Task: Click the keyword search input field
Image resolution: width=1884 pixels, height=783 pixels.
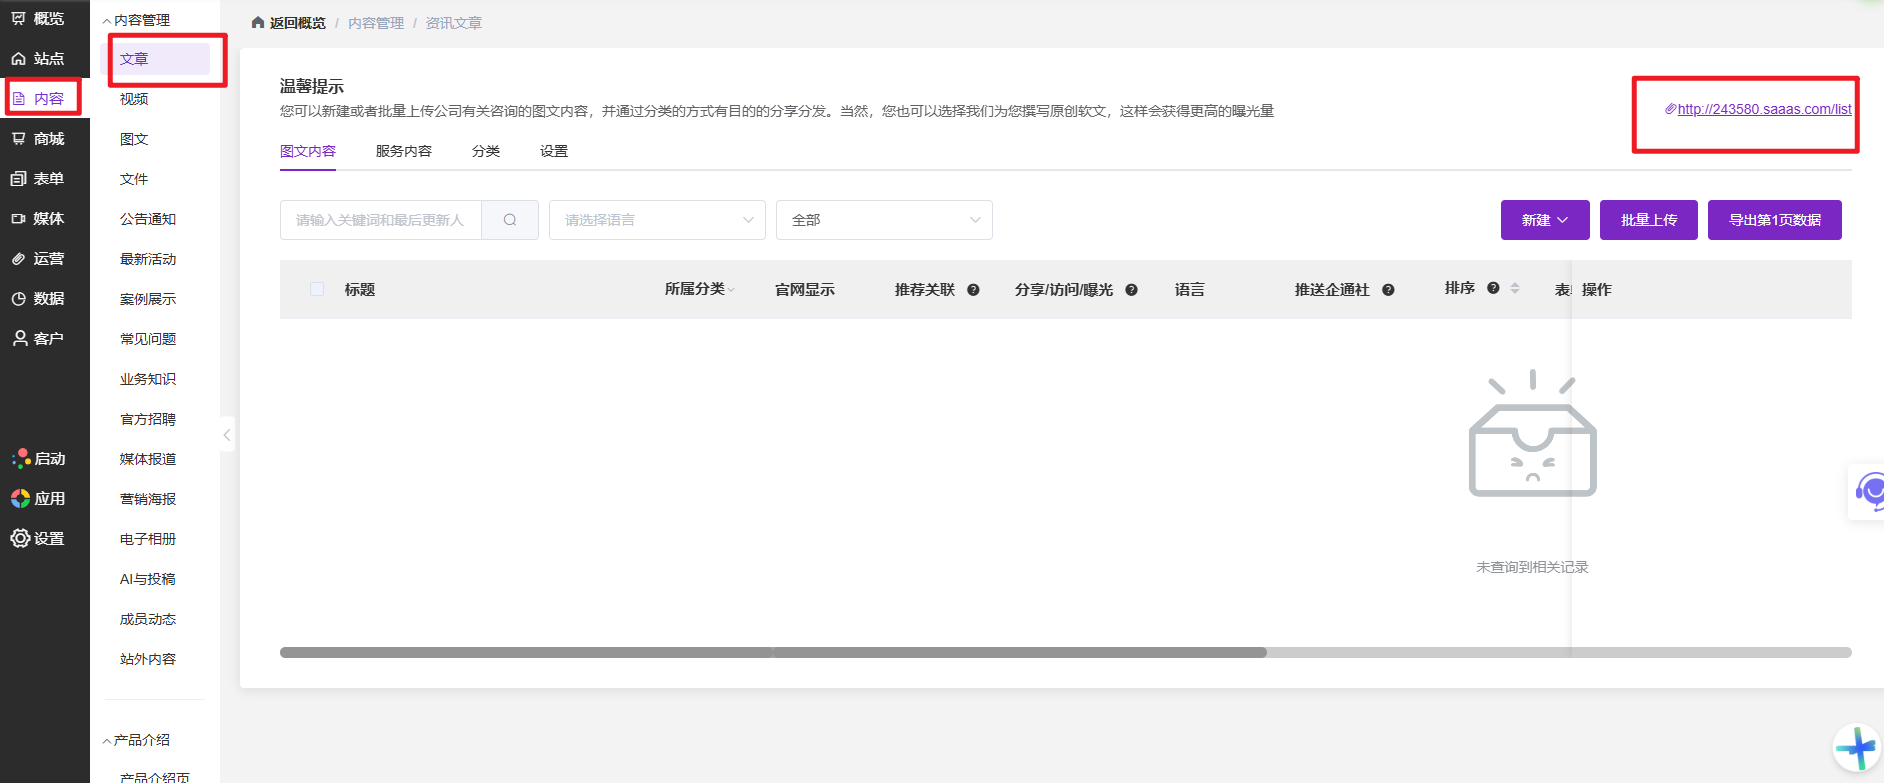Action: [x=380, y=220]
